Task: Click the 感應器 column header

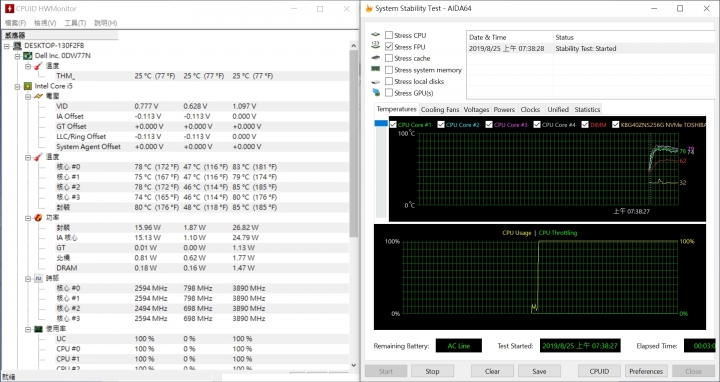Action: point(60,35)
